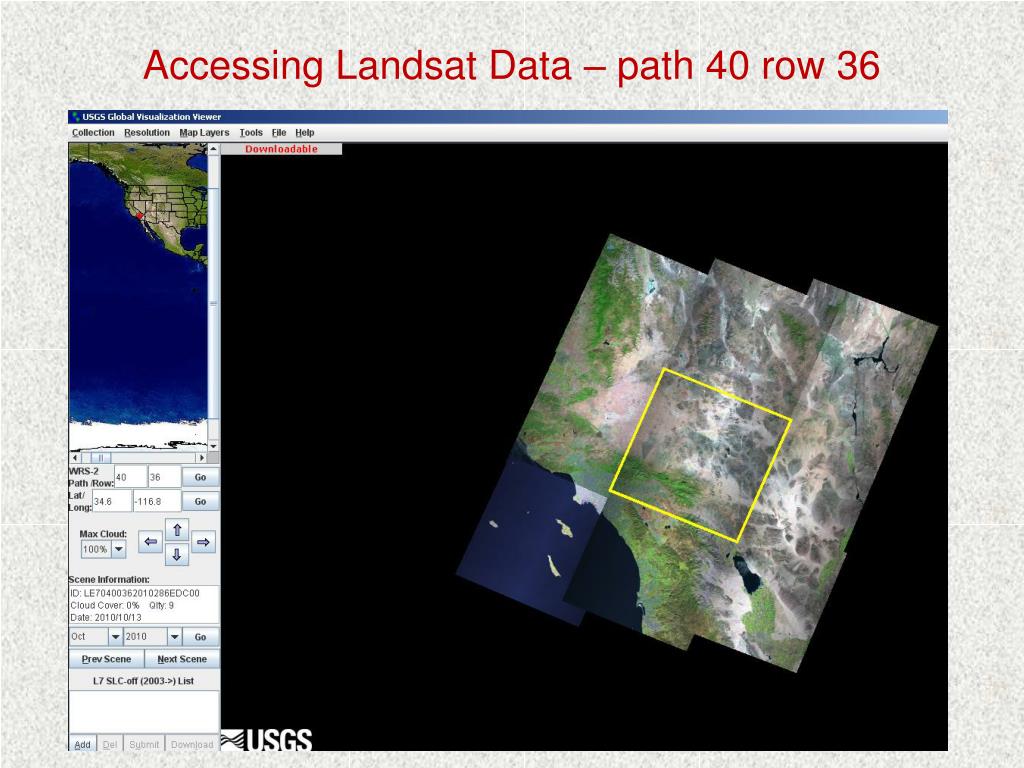Image resolution: width=1024 pixels, height=768 pixels.
Task: Click Go next to the date selectors
Action: 200,637
